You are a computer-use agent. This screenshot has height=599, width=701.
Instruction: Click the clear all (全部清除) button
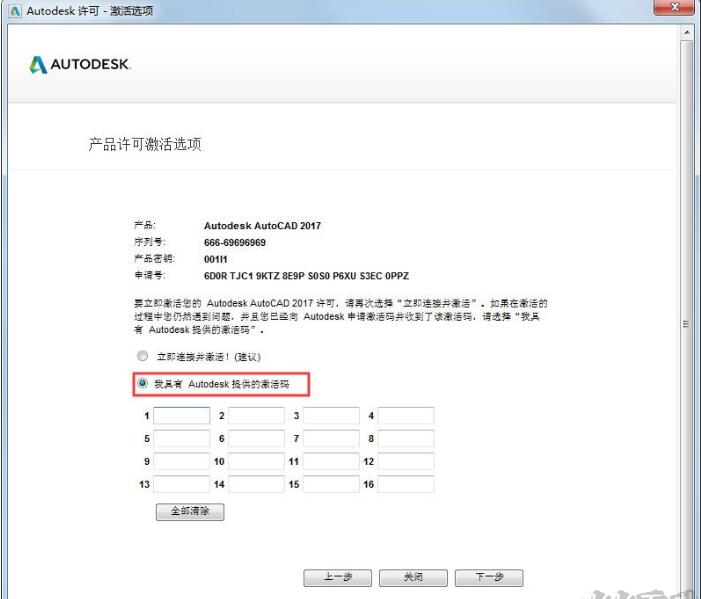[x=190, y=511]
